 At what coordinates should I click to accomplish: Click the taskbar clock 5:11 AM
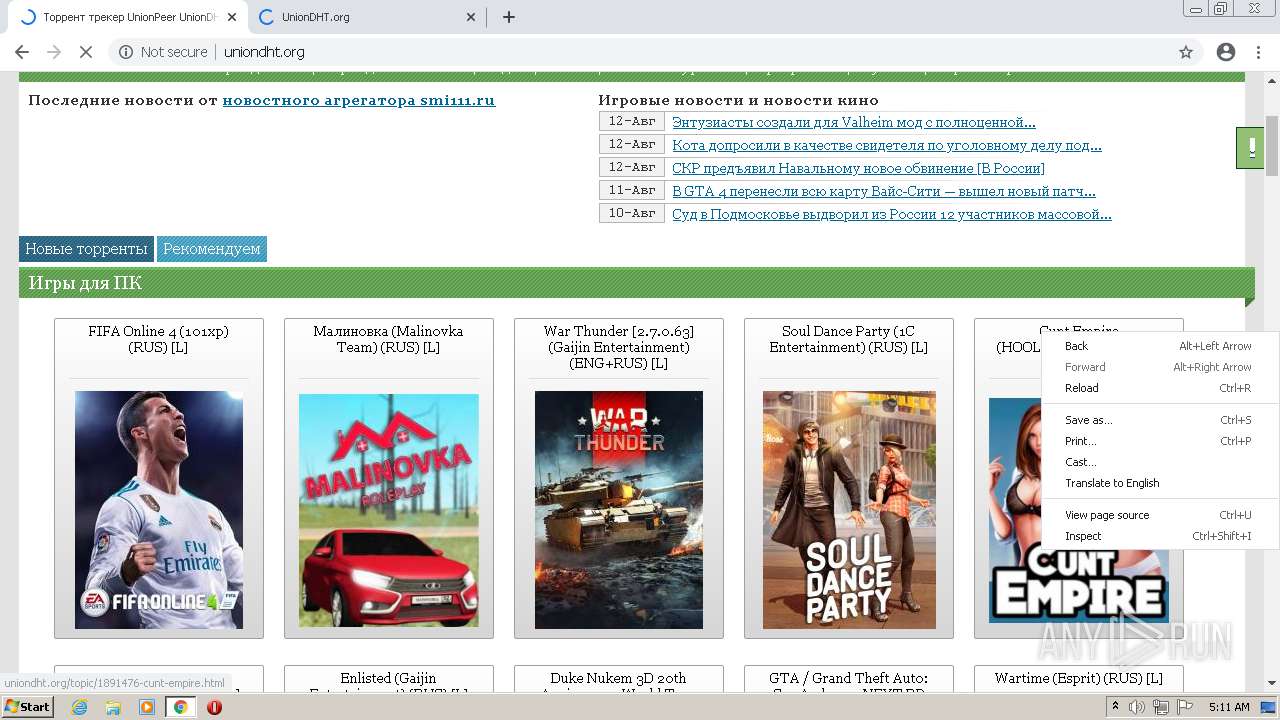[x=1229, y=707]
